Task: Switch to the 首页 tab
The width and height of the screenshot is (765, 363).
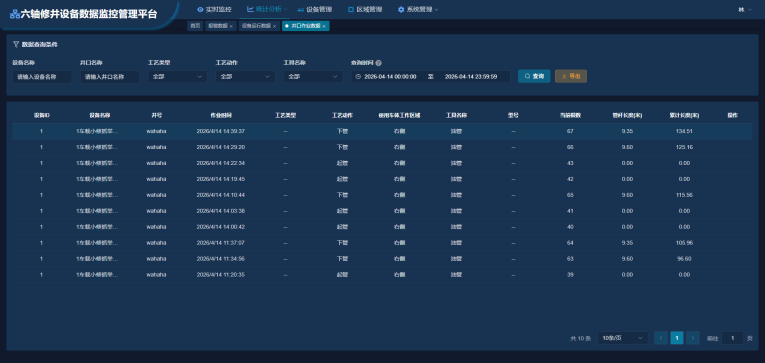Action: tap(195, 26)
